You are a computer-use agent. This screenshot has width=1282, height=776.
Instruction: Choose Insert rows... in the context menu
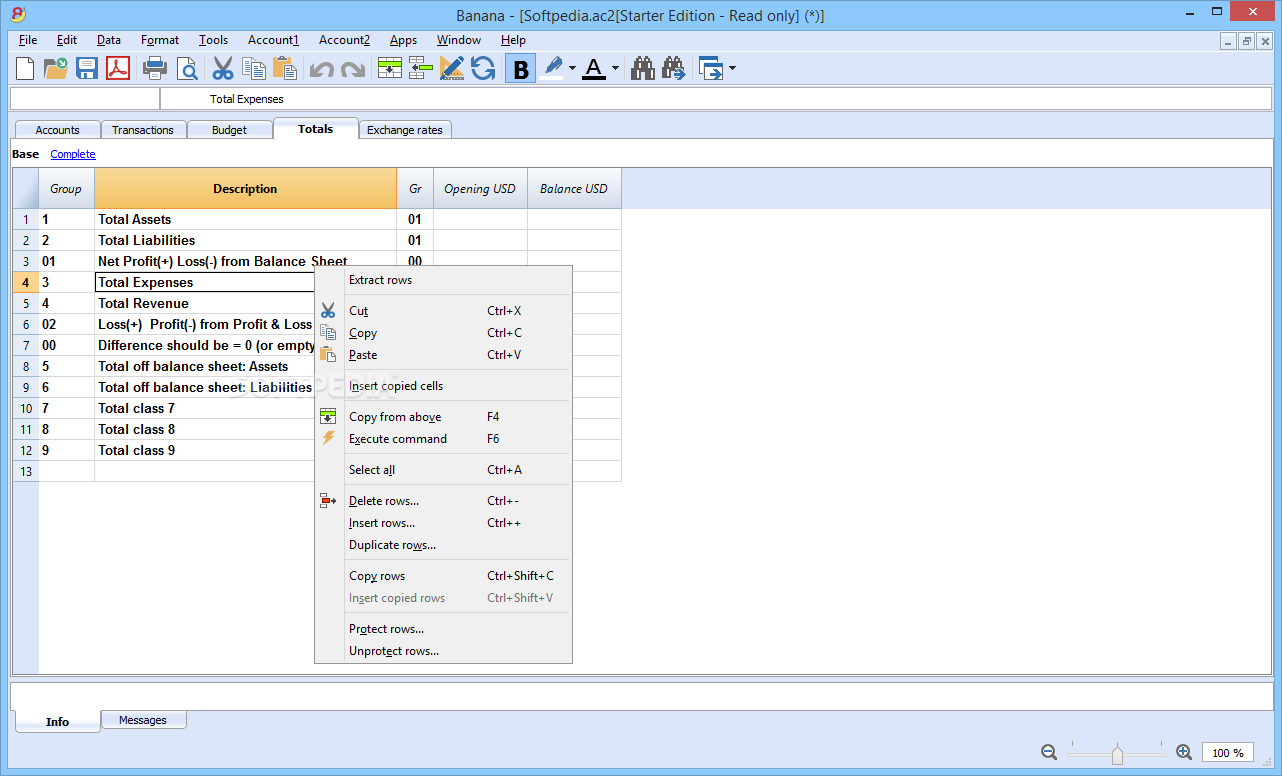pos(443,523)
